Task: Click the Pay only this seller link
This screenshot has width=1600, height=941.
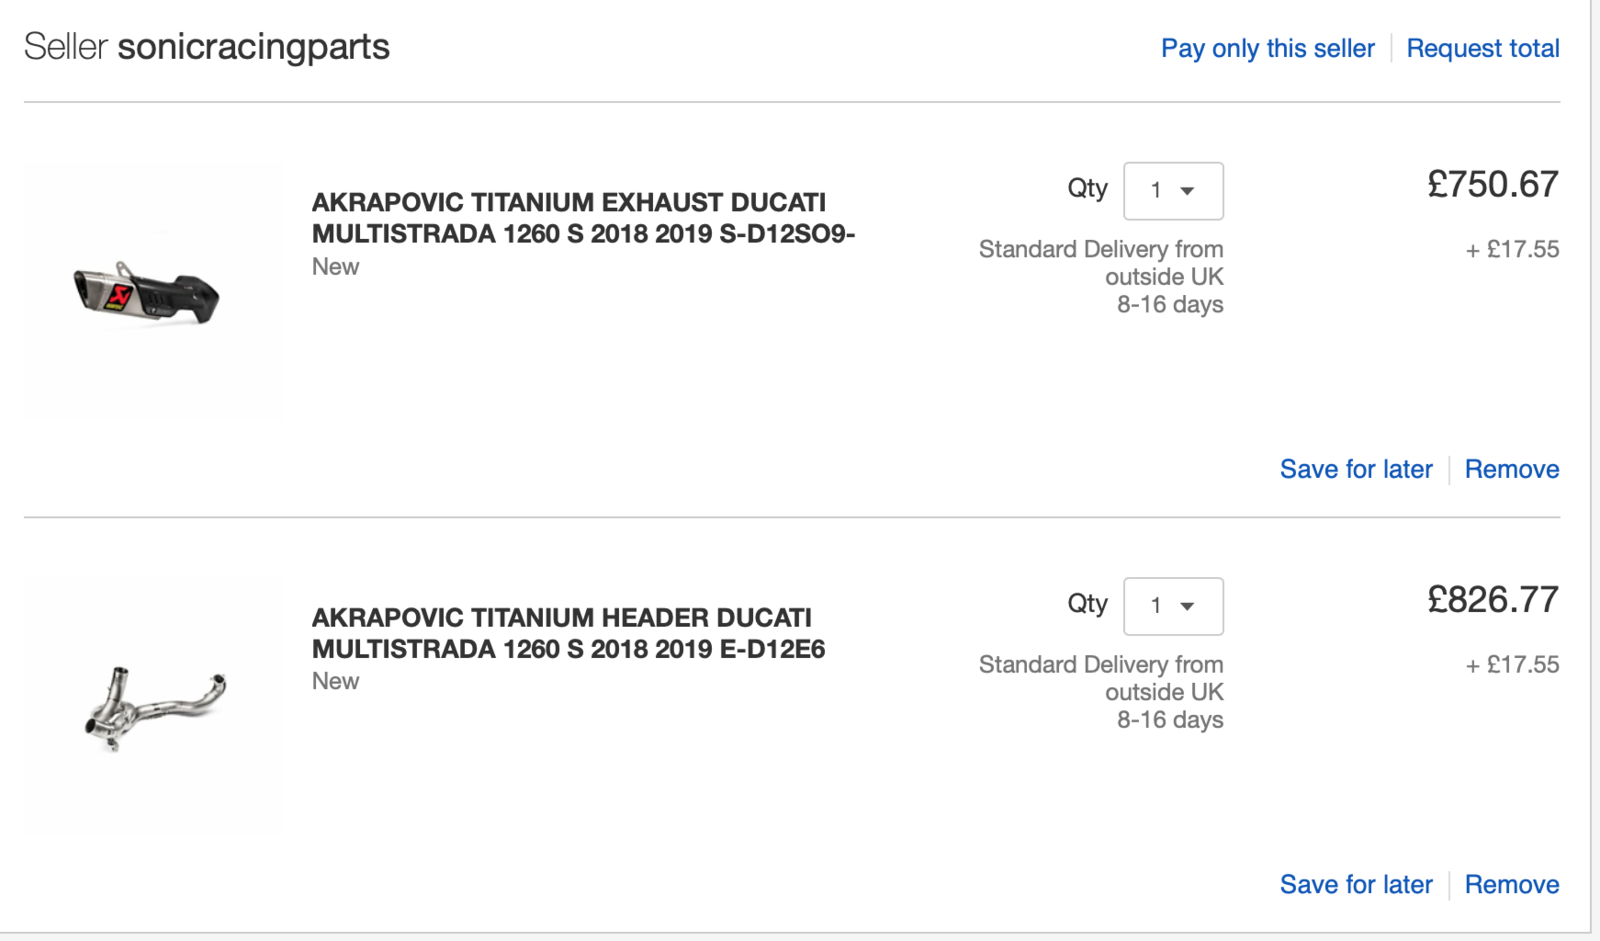Action: [x=1267, y=48]
